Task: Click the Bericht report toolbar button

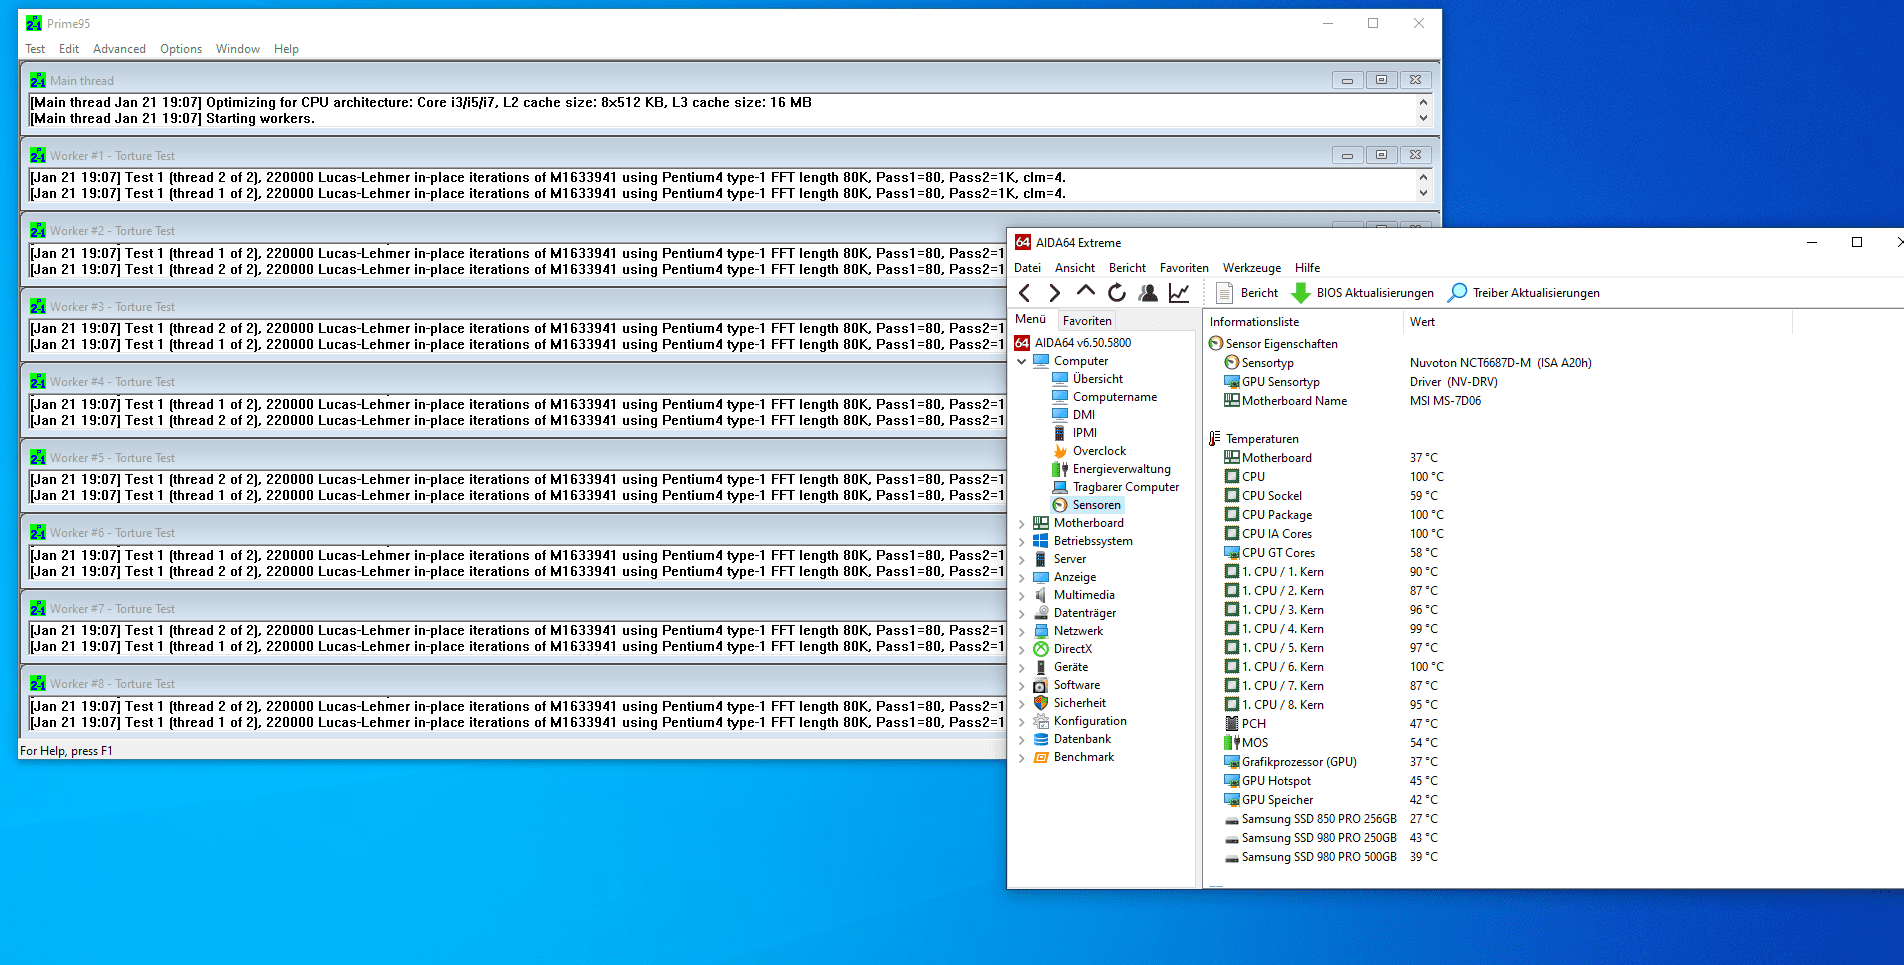Action: pyautogui.click(x=1247, y=293)
